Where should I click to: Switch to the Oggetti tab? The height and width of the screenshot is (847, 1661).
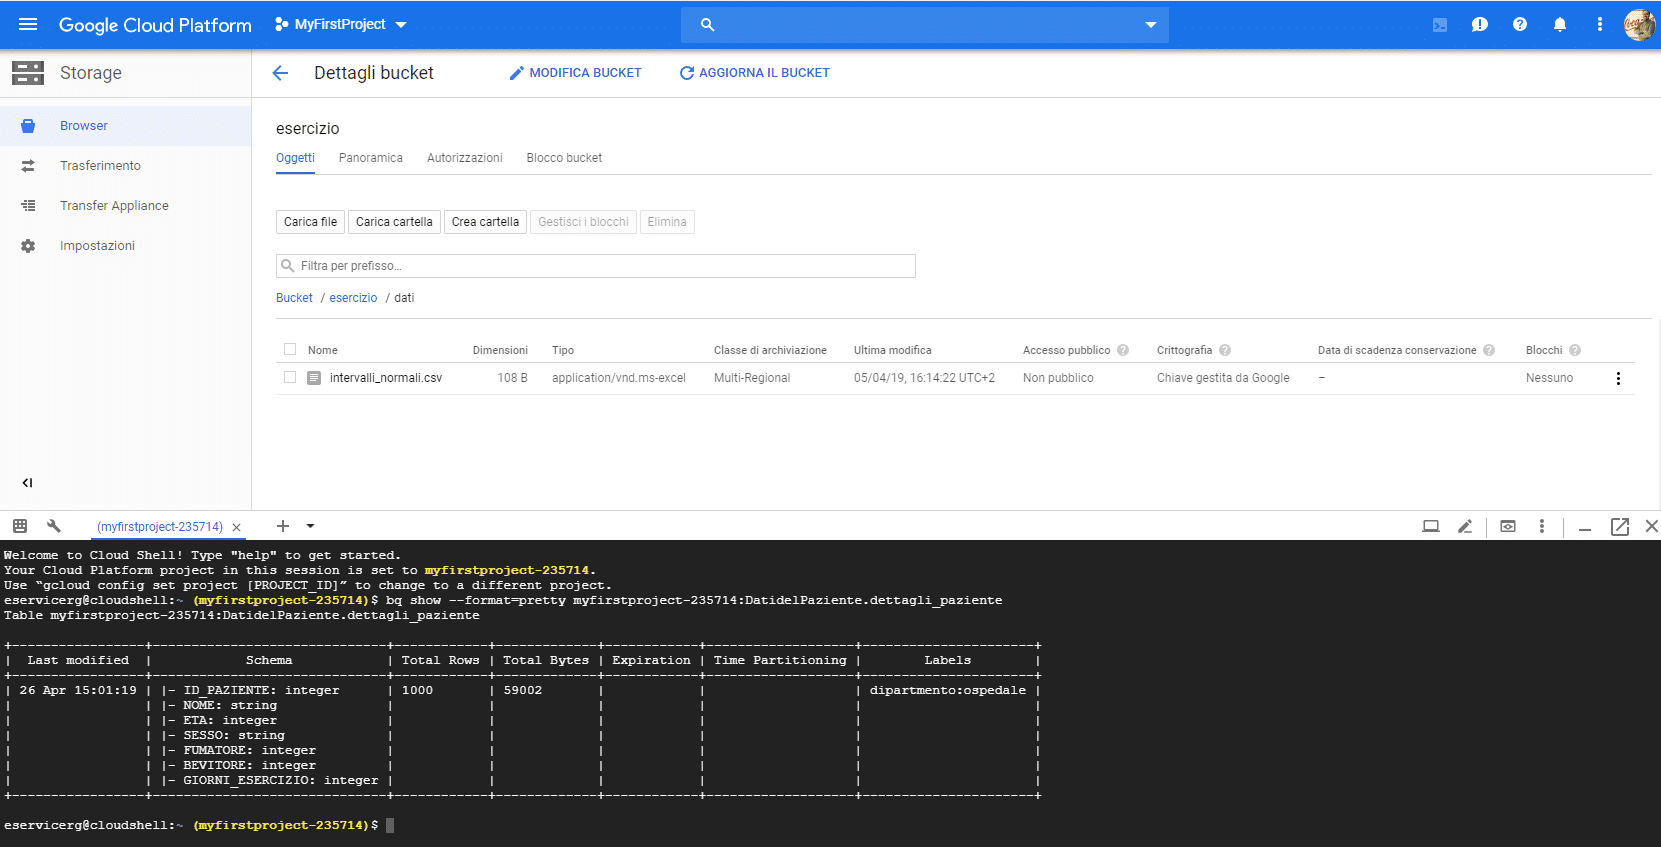[x=295, y=158]
